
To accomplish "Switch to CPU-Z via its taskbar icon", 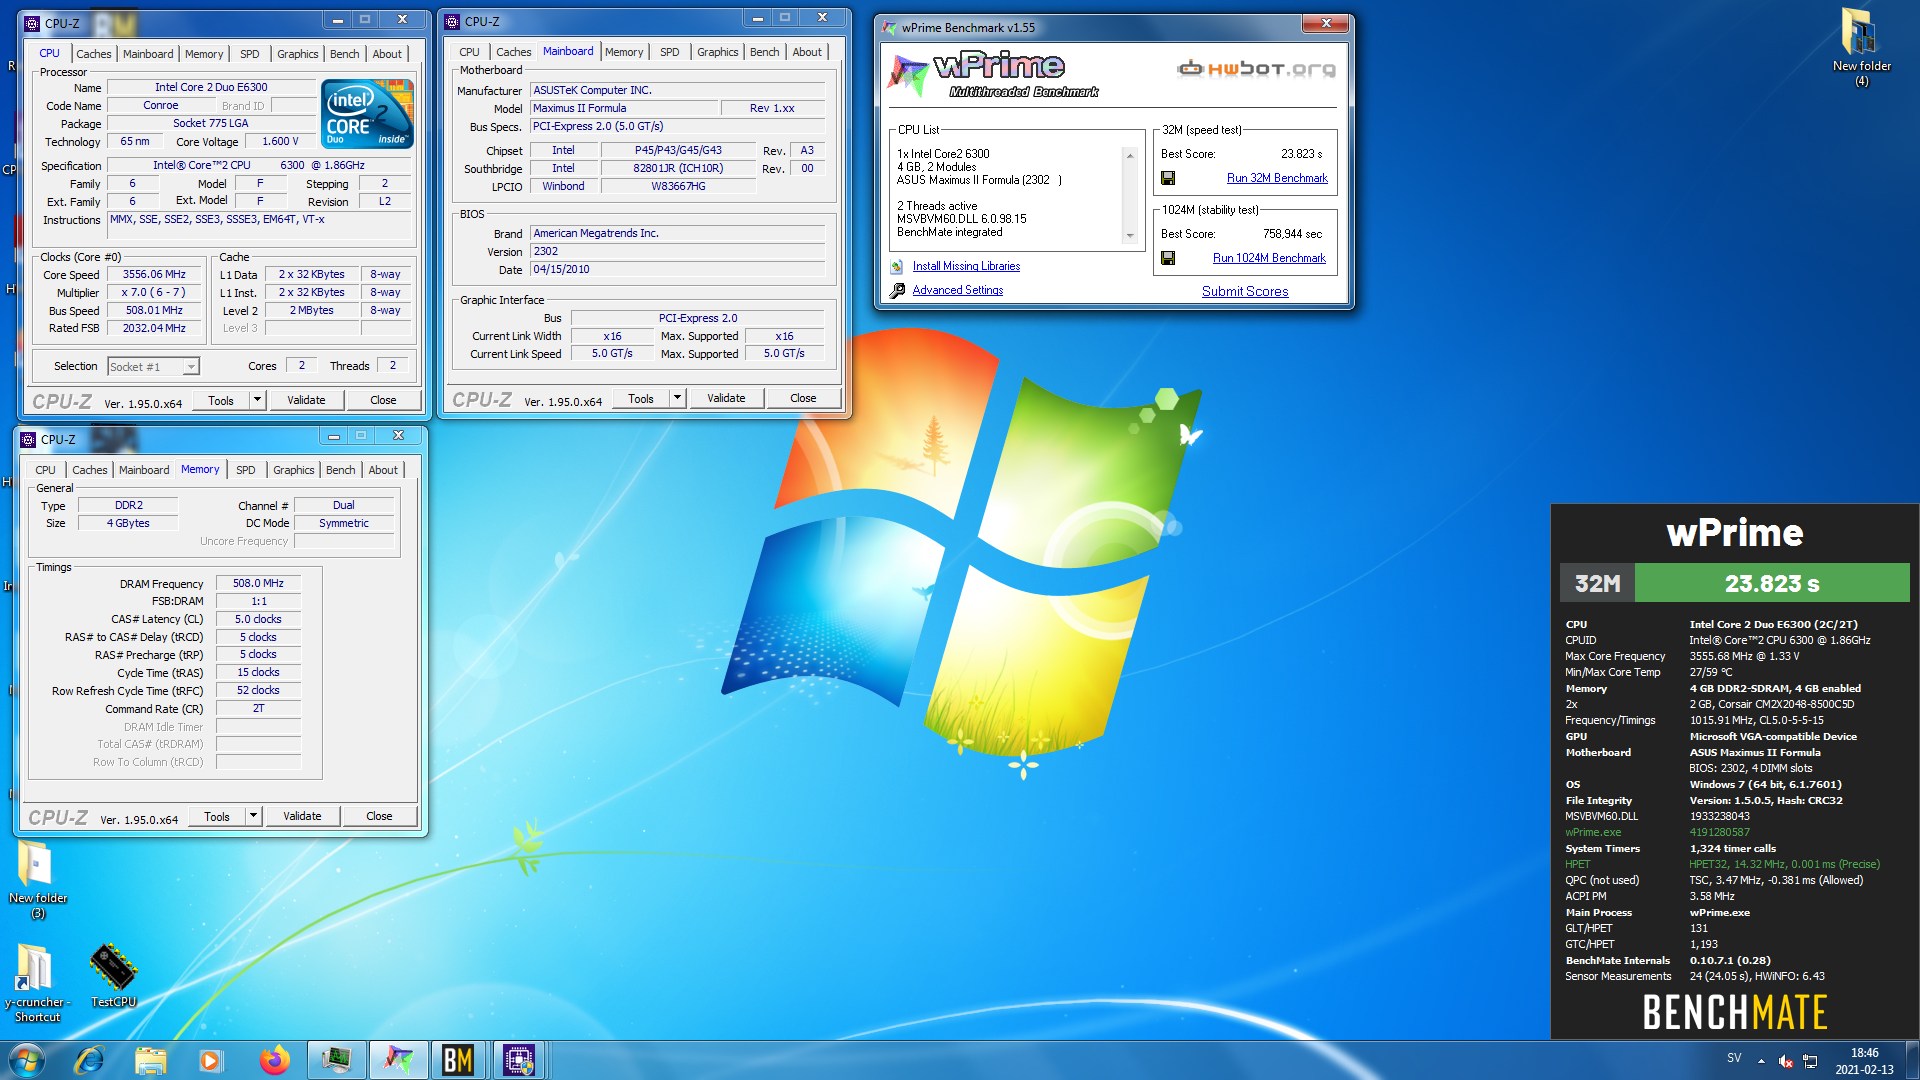I will tap(519, 1060).
